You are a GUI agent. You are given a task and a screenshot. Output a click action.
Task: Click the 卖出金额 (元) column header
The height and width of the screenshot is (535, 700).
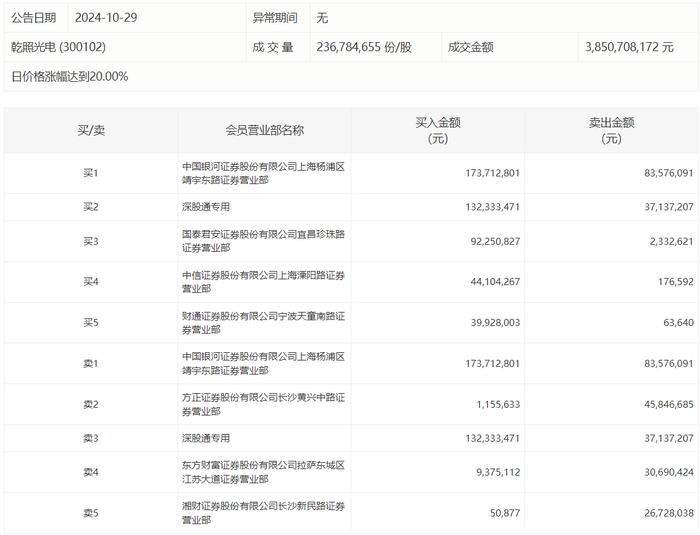(x=611, y=130)
